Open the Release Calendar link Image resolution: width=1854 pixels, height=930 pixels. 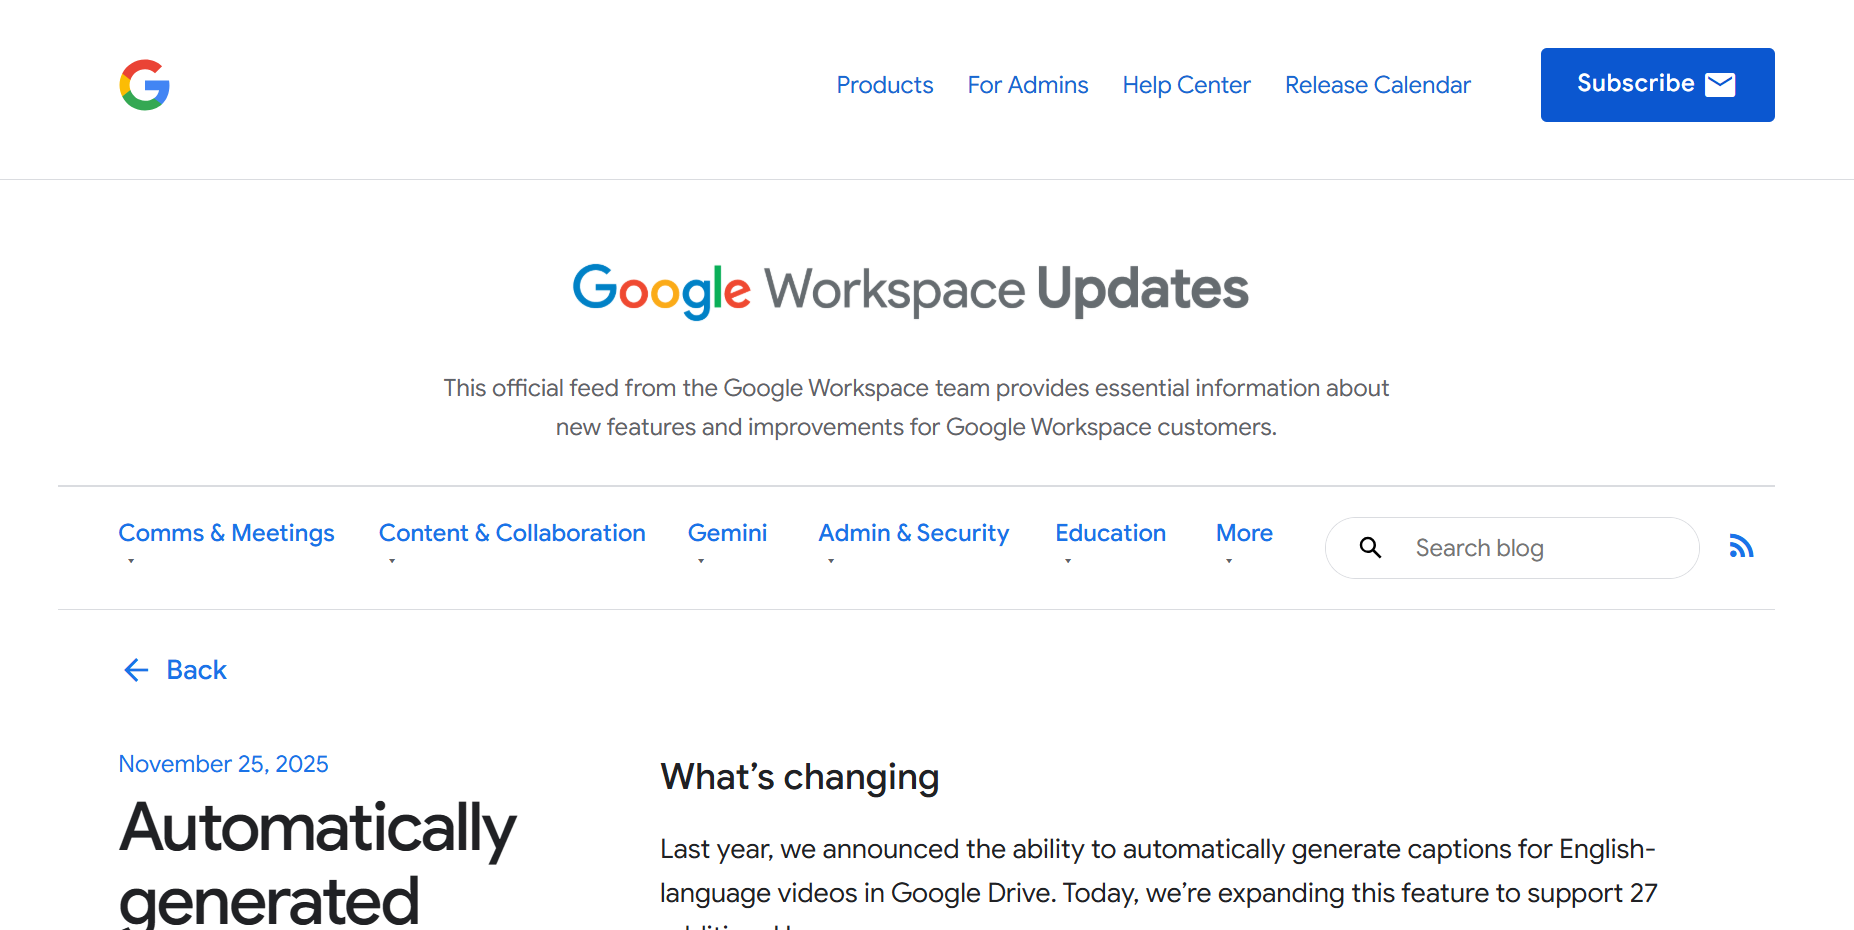tap(1377, 85)
